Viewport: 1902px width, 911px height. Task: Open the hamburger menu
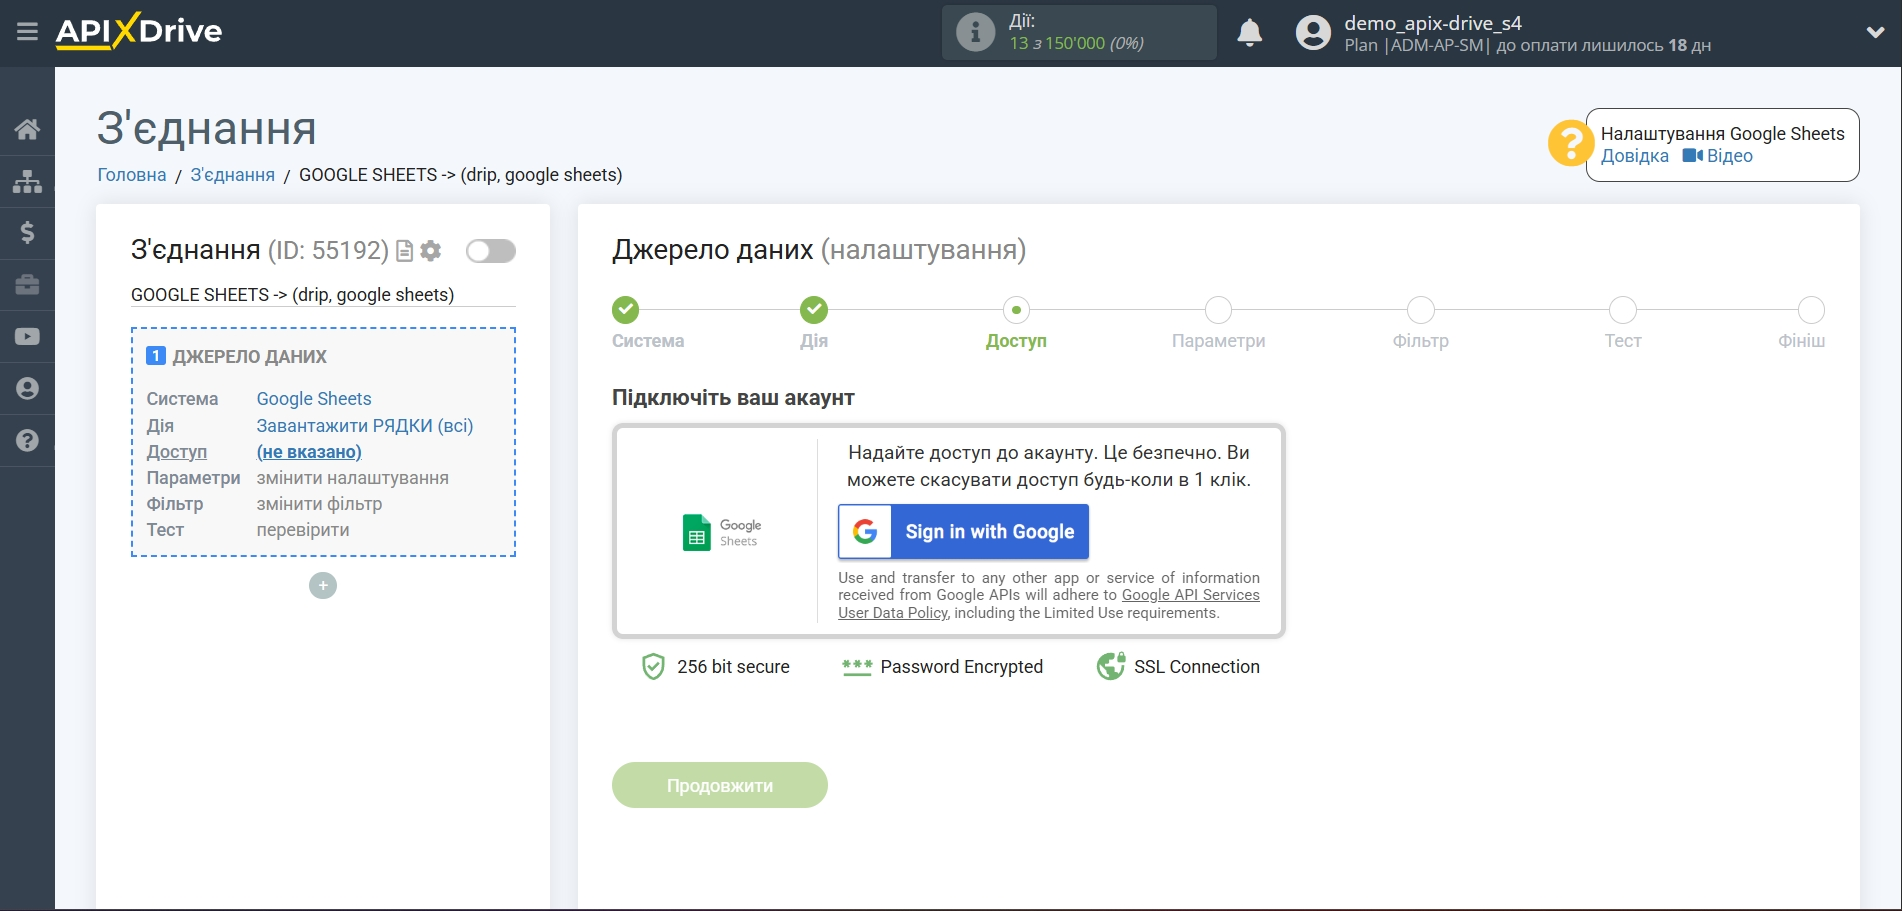tap(27, 32)
